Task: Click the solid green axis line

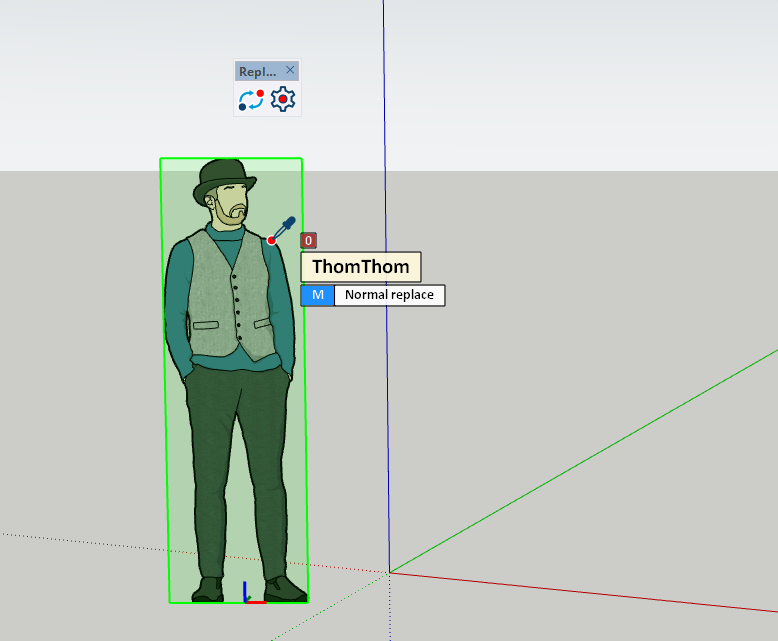Action: pyautogui.click(x=600, y=450)
